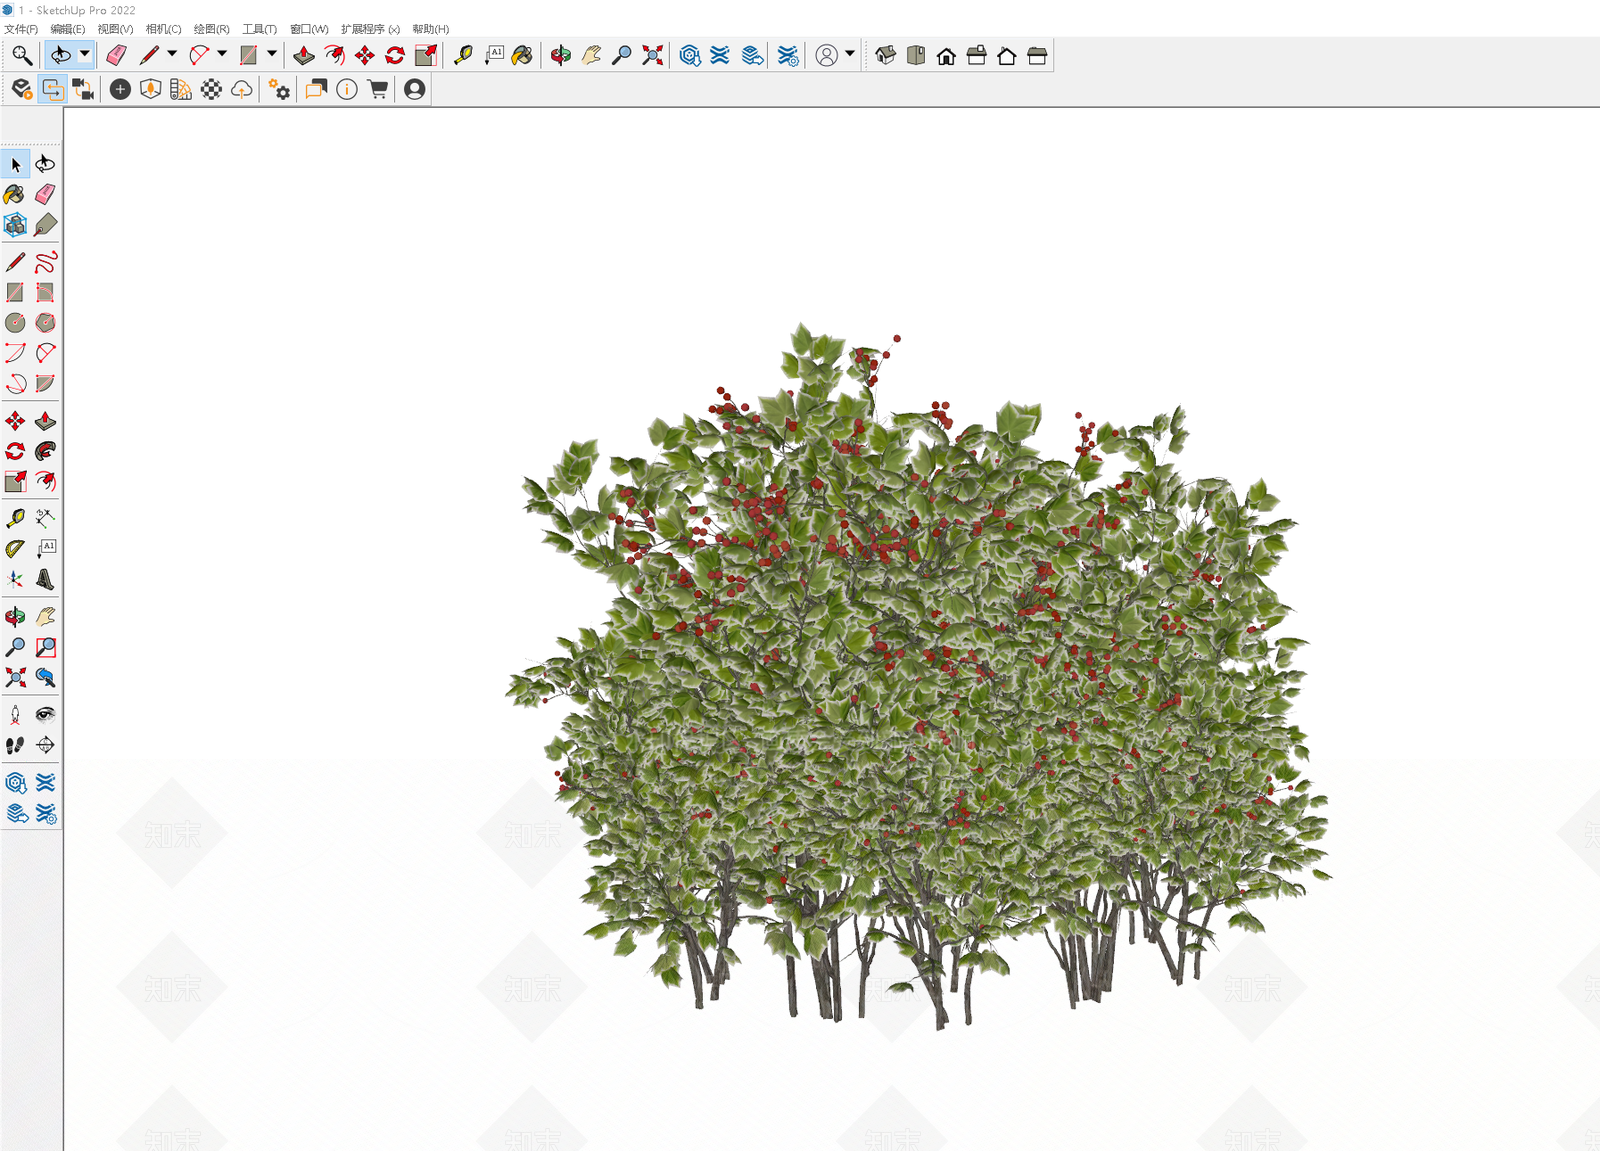
Task: Activate the Follow Me tool
Action: (46, 451)
